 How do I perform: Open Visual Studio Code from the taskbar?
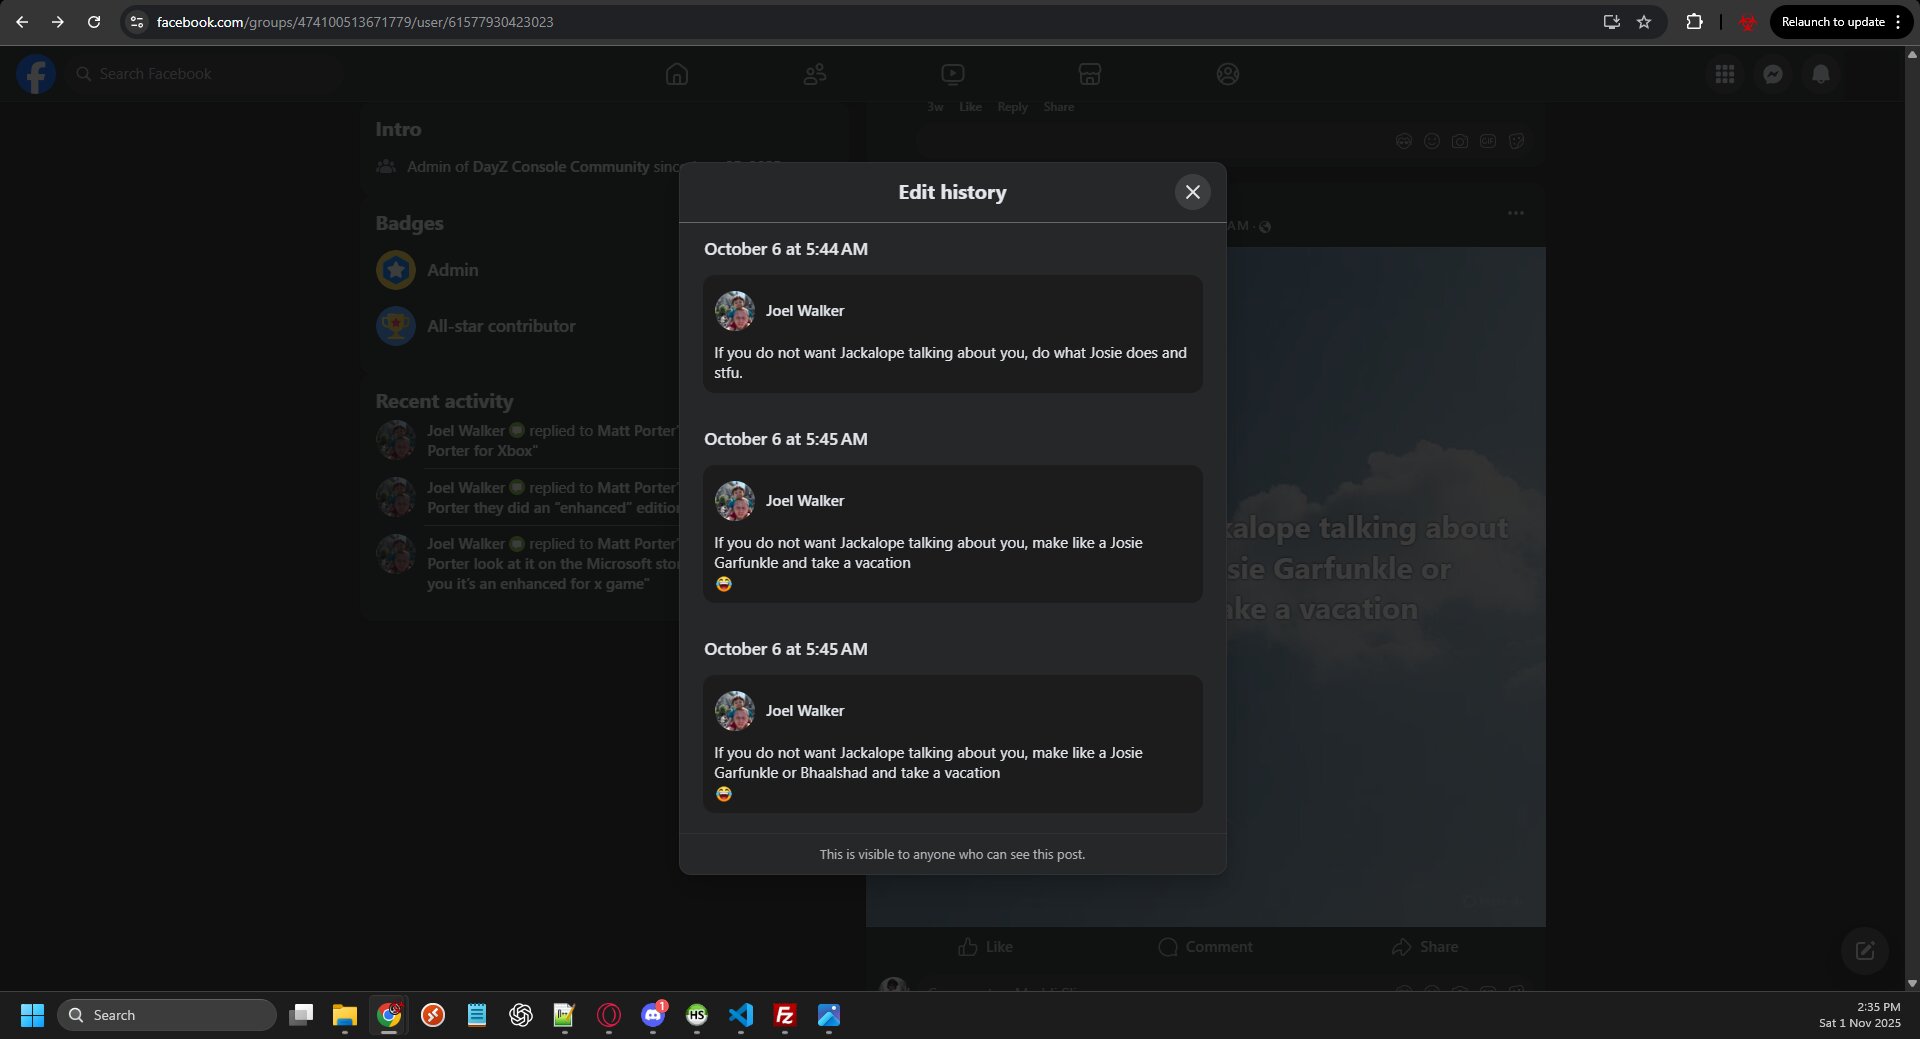(741, 1015)
